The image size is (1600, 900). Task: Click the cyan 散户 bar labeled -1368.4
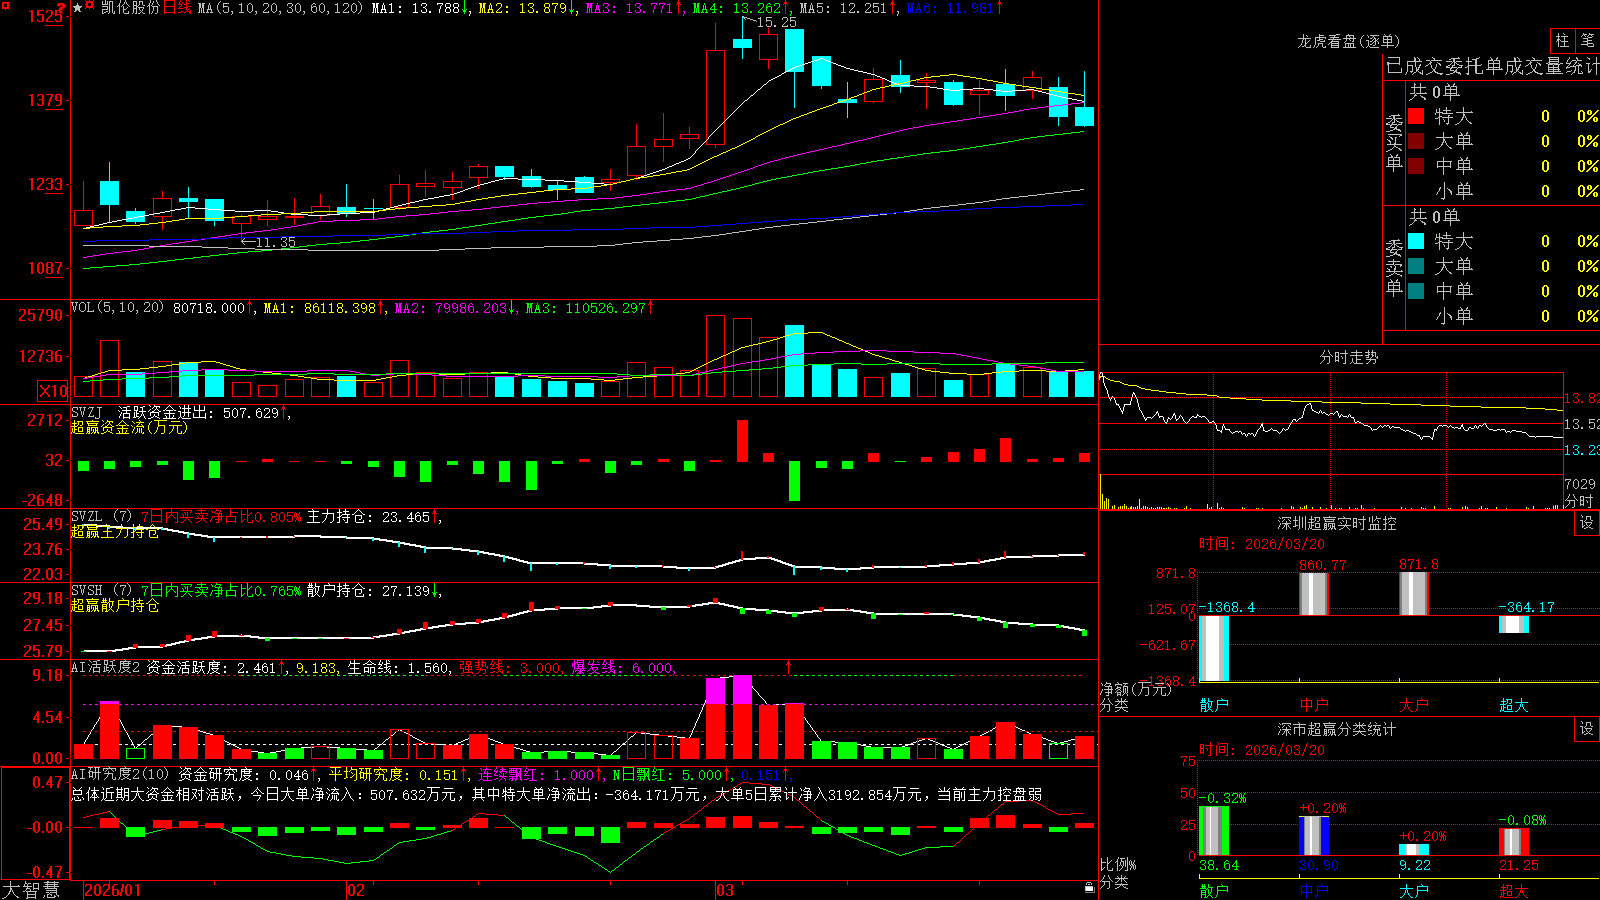[x=1214, y=648]
